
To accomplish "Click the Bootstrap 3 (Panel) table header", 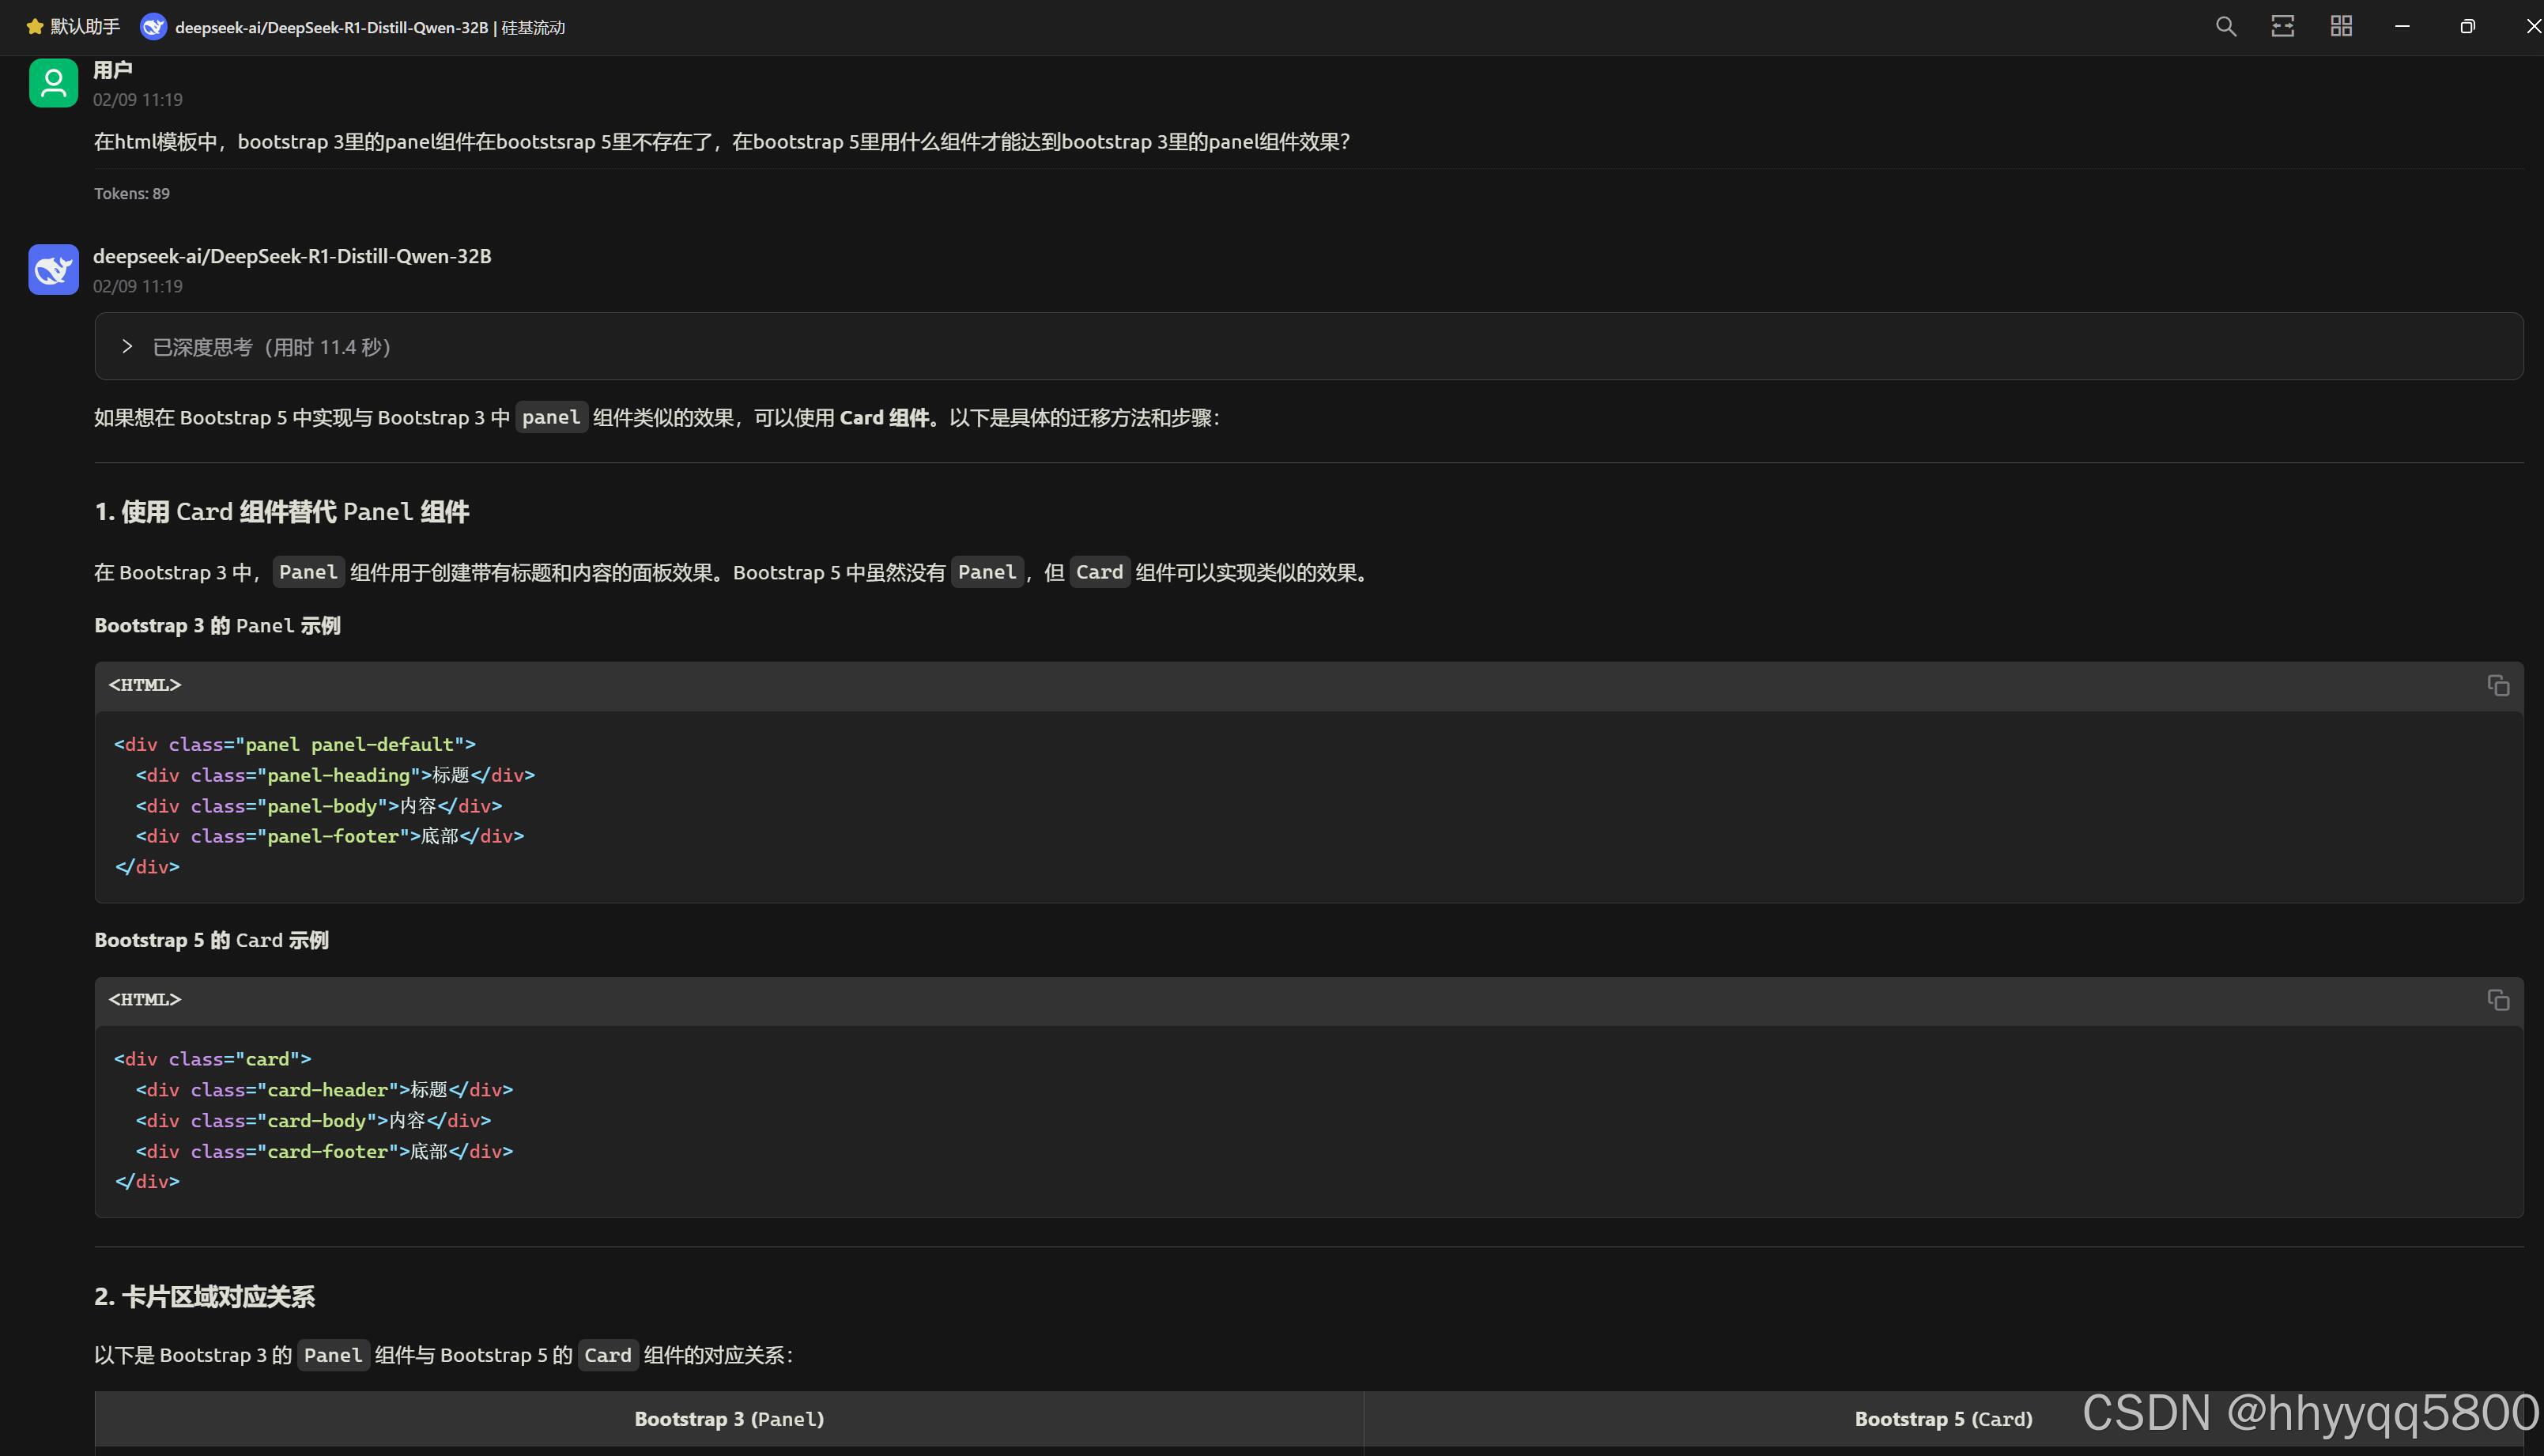I will tap(729, 1418).
